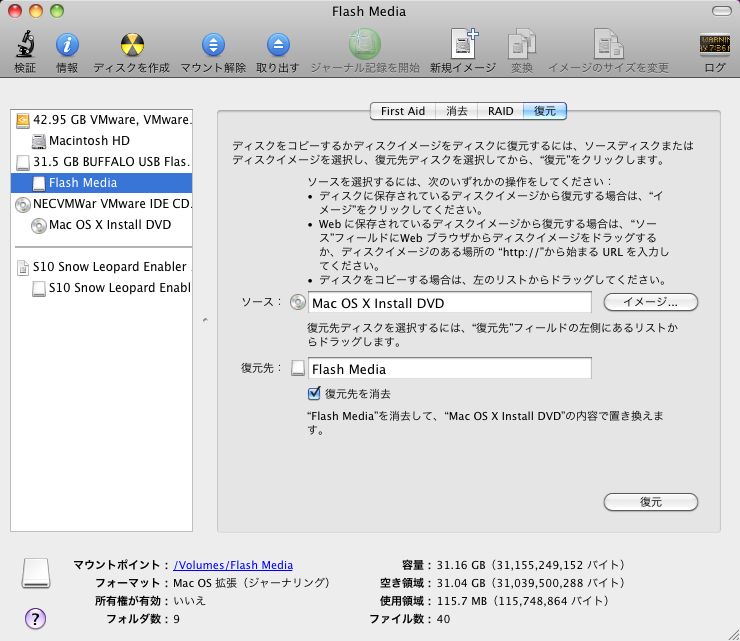This screenshot has height=641, width=740.
Task: Click the 新規イメージ toolbar icon
Action: pos(463,44)
